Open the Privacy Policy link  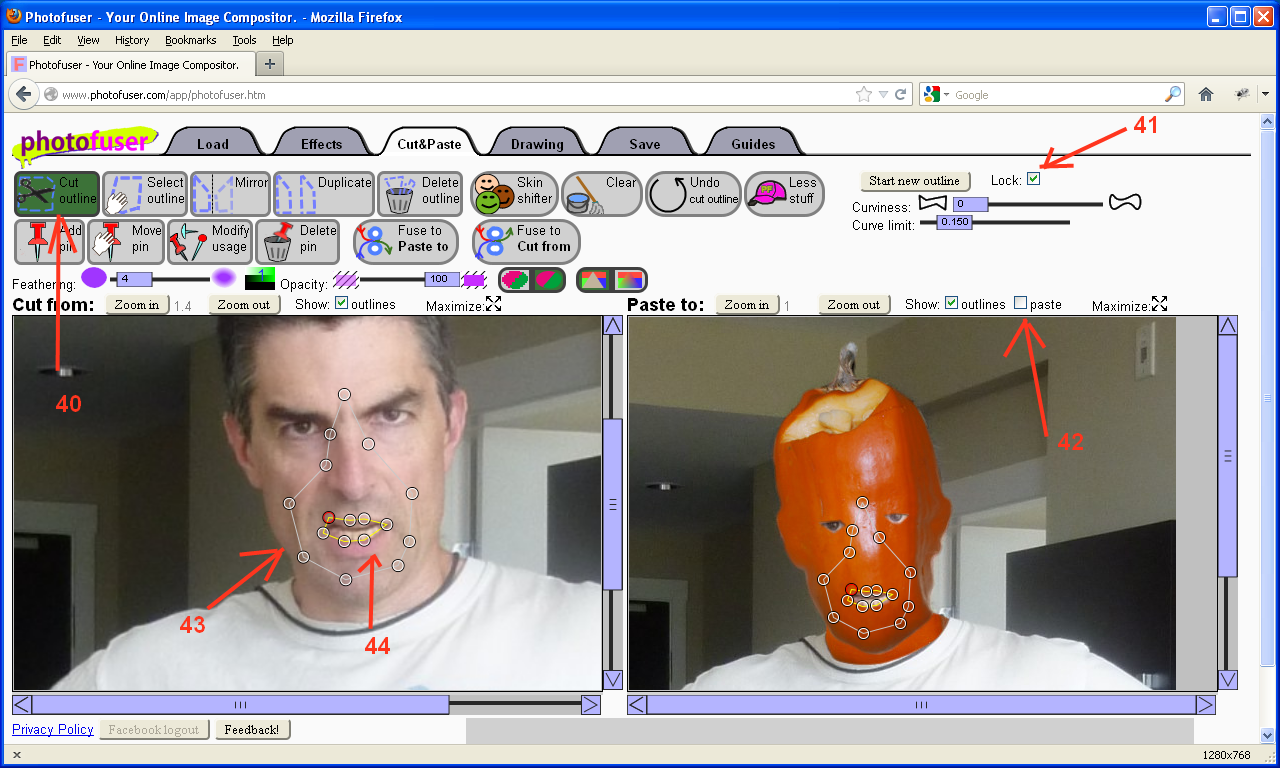[x=53, y=729]
